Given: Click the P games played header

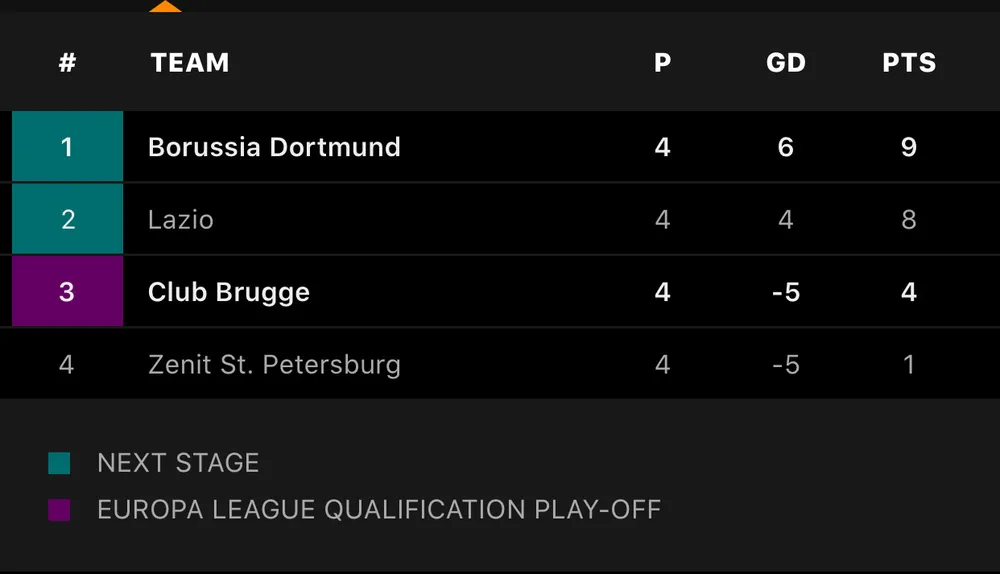Looking at the screenshot, I should [x=662, y=63].
